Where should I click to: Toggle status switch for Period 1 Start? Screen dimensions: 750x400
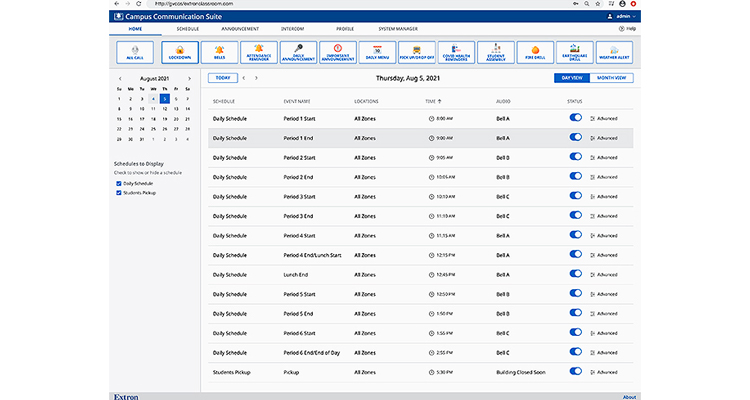[575, 118]
